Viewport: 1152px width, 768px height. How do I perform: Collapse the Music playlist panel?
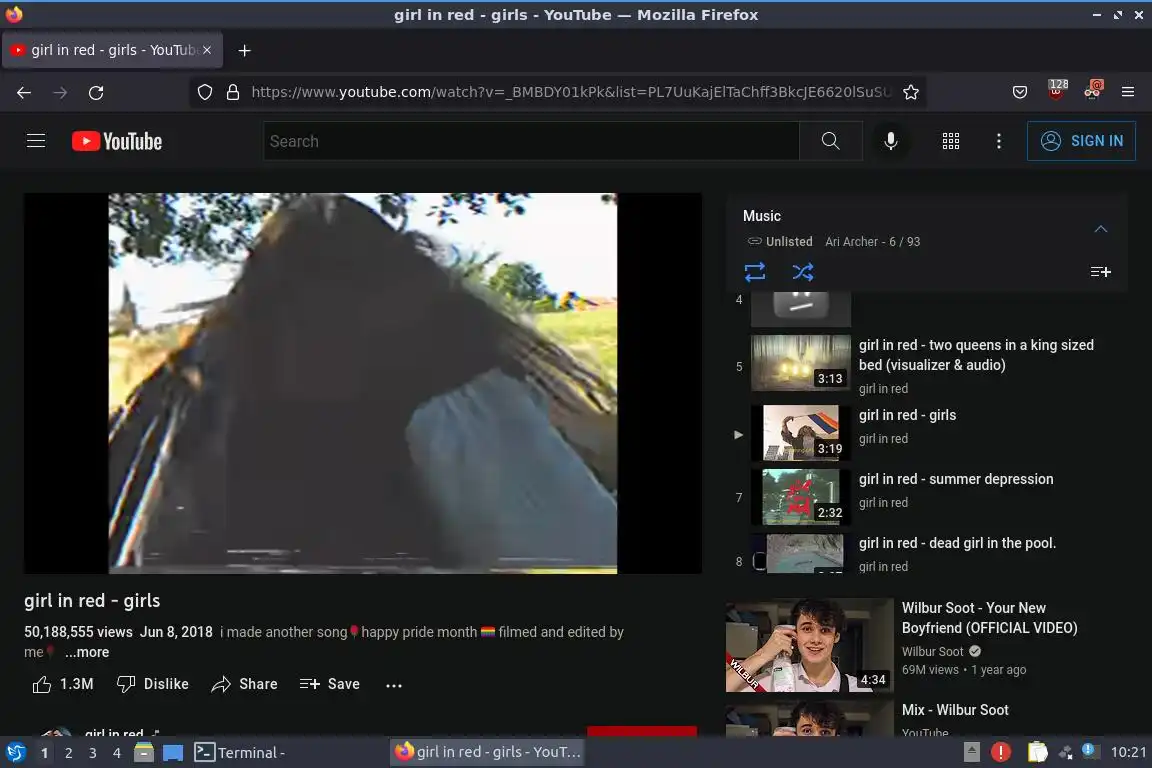tap(1101, 229)
